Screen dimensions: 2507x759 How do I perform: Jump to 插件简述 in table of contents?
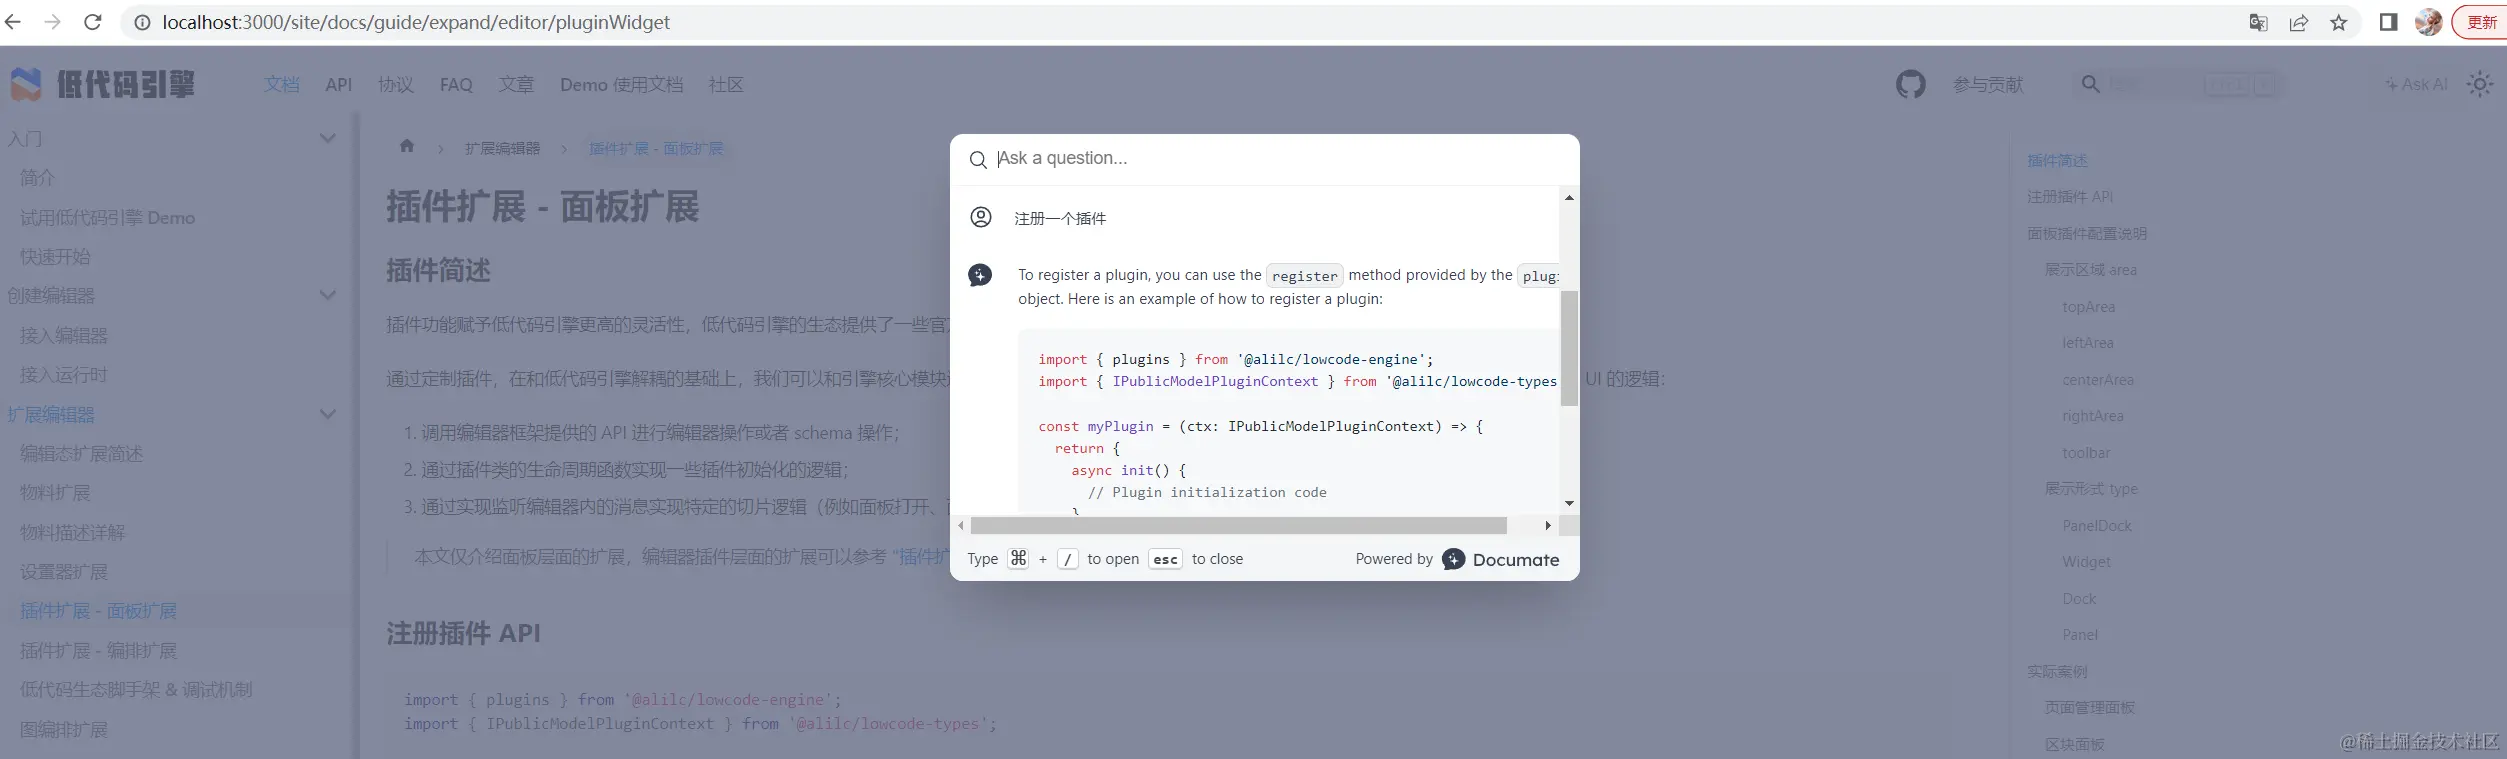point(2057,160)
